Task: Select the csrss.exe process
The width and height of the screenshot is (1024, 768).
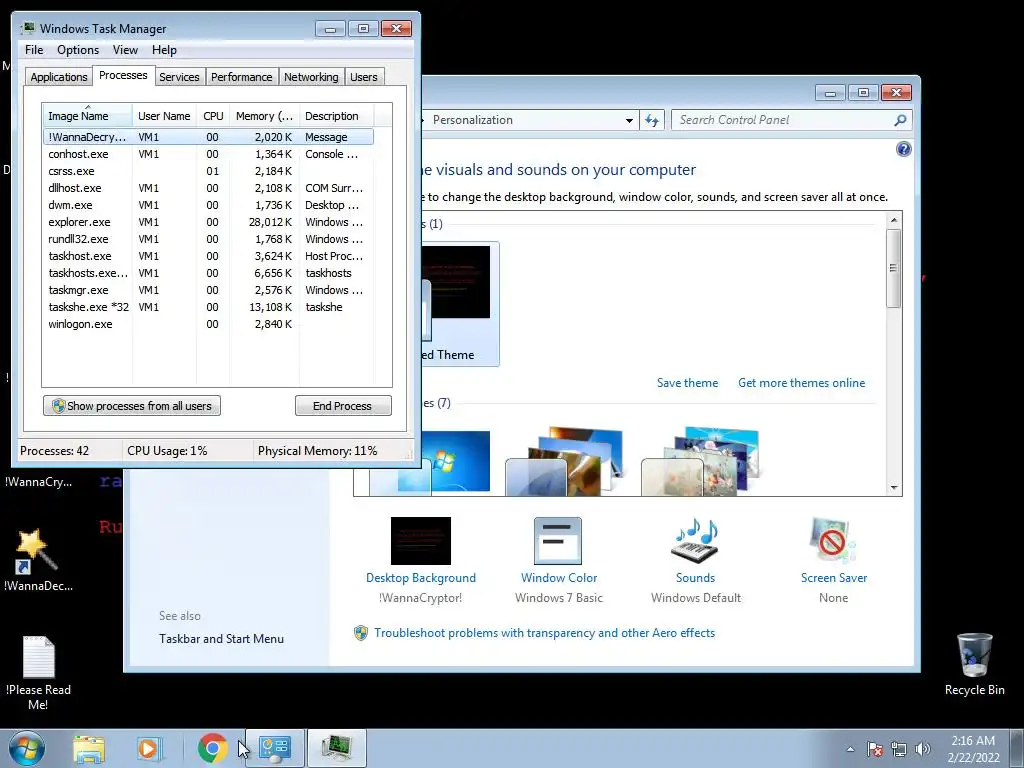Action: tap(208, 171)
